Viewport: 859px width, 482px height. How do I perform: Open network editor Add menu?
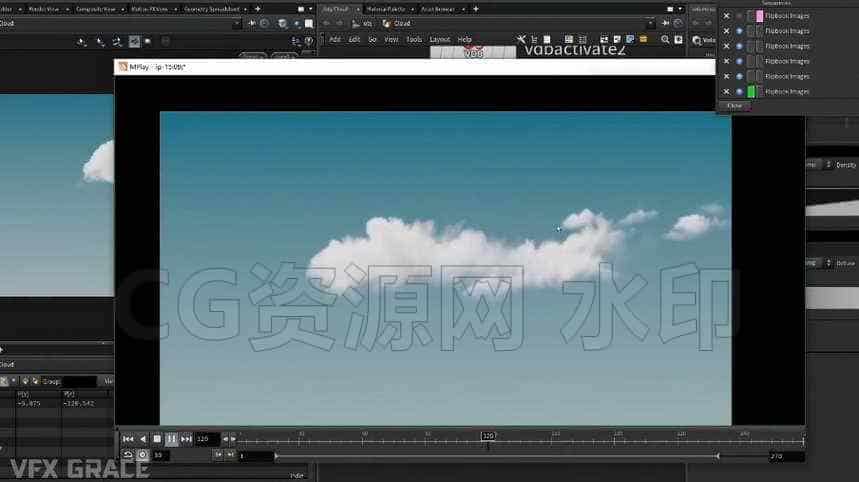[x=335, y=39]
